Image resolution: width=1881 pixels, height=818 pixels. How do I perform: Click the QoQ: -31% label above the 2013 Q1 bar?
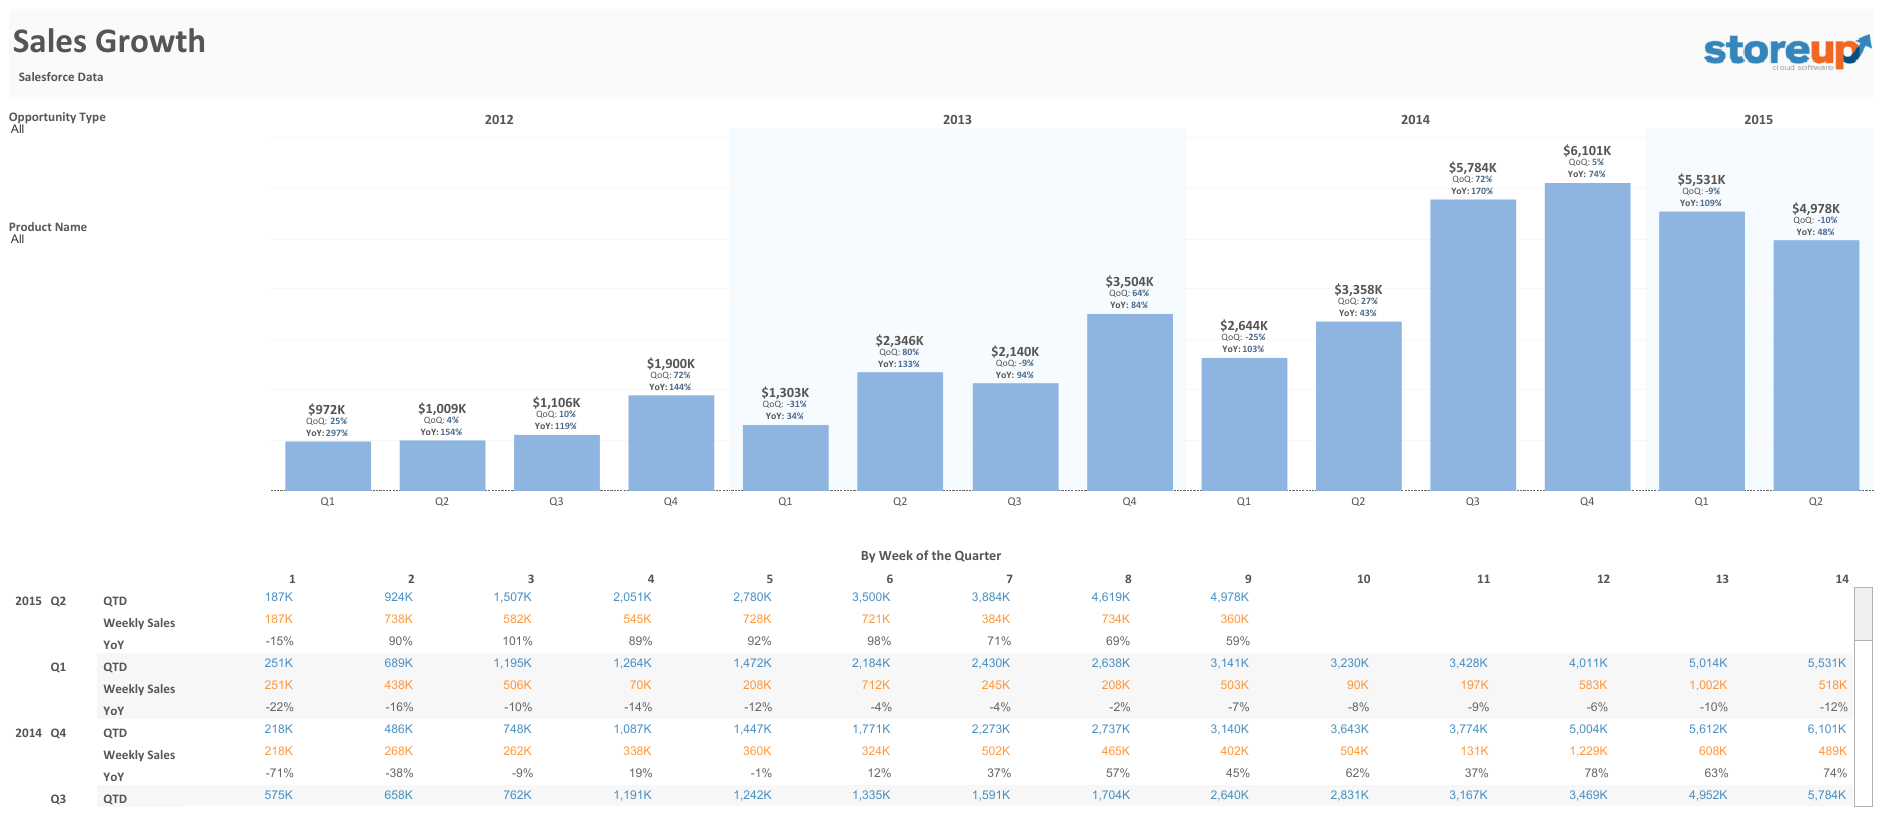tap(785, 404)
